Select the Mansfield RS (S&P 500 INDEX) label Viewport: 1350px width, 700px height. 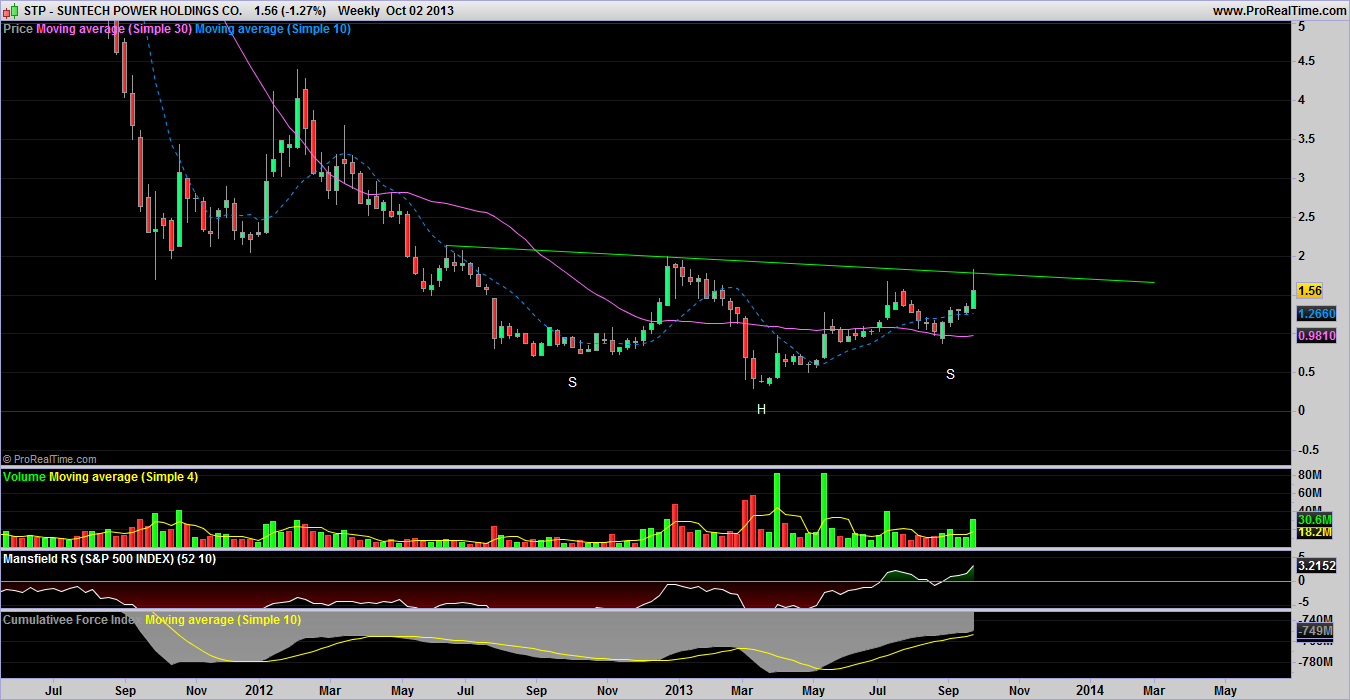[x=95, y=559]
